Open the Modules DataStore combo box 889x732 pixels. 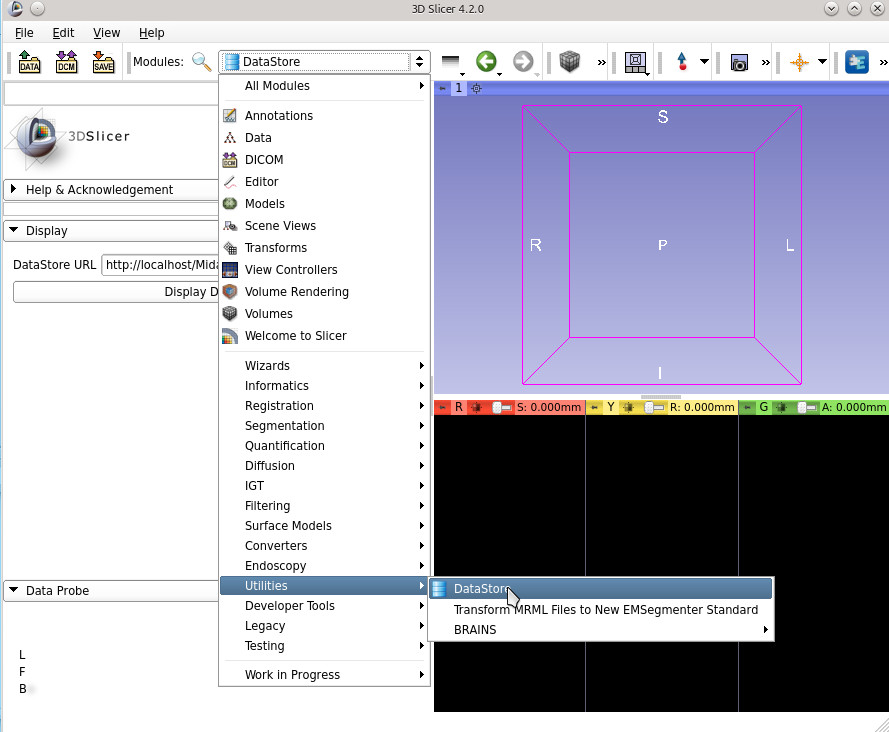[x=324, y=62]
